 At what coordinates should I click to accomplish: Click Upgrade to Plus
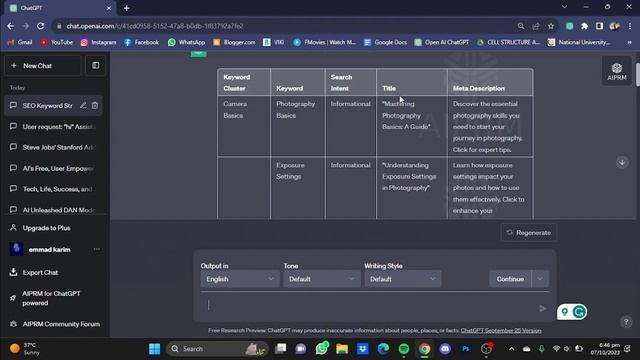[46, 228]
